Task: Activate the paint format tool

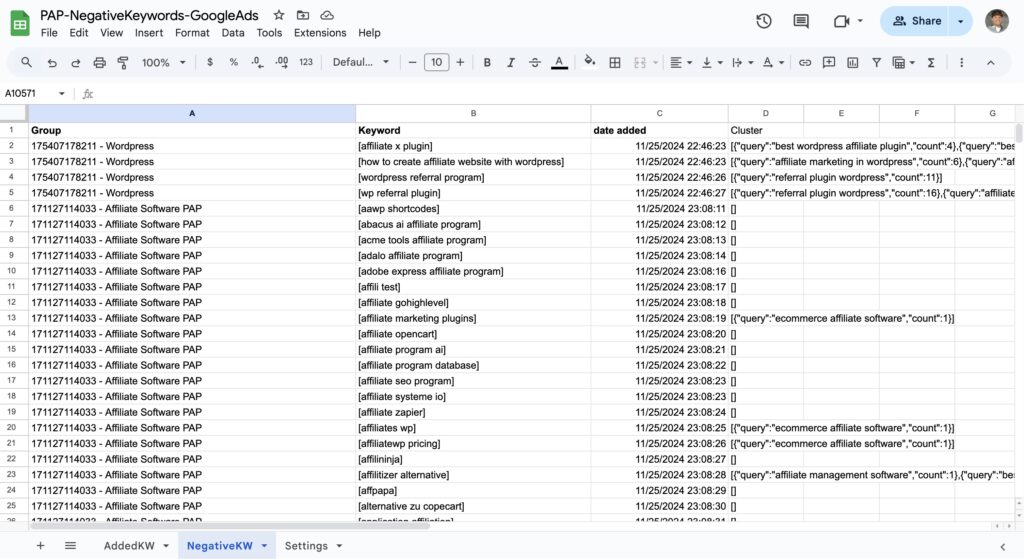Action: (x=123, y=63)
